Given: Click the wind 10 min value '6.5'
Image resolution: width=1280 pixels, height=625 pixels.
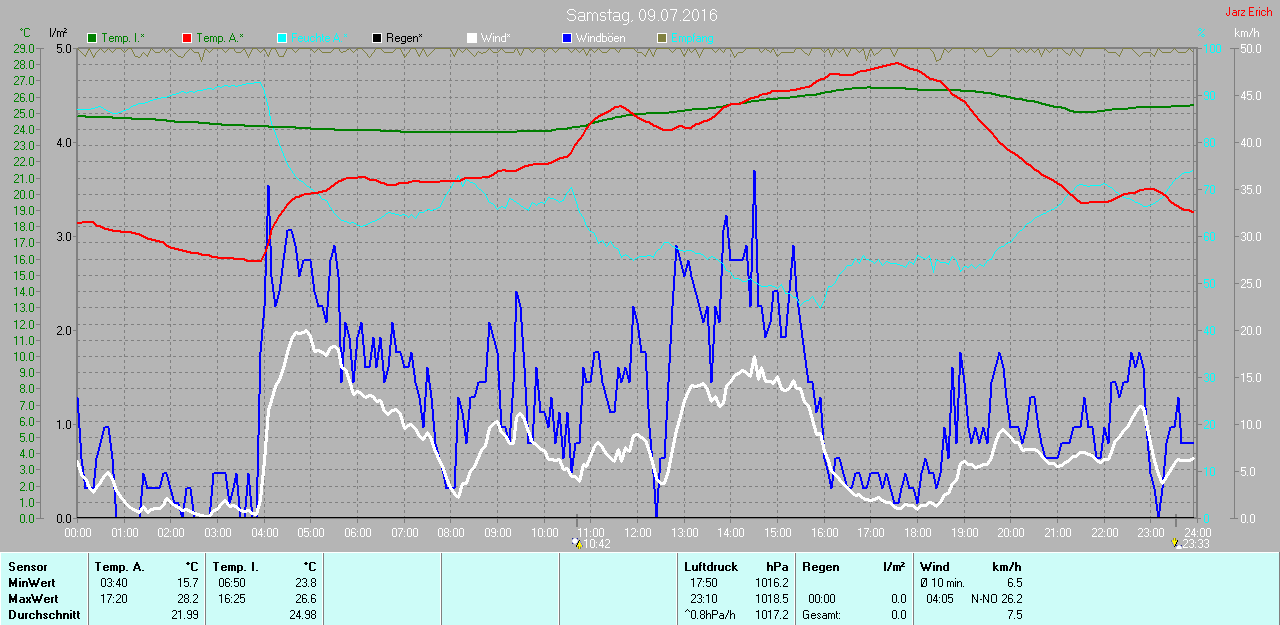Looking at the screenshot, I should point(1014,583).
